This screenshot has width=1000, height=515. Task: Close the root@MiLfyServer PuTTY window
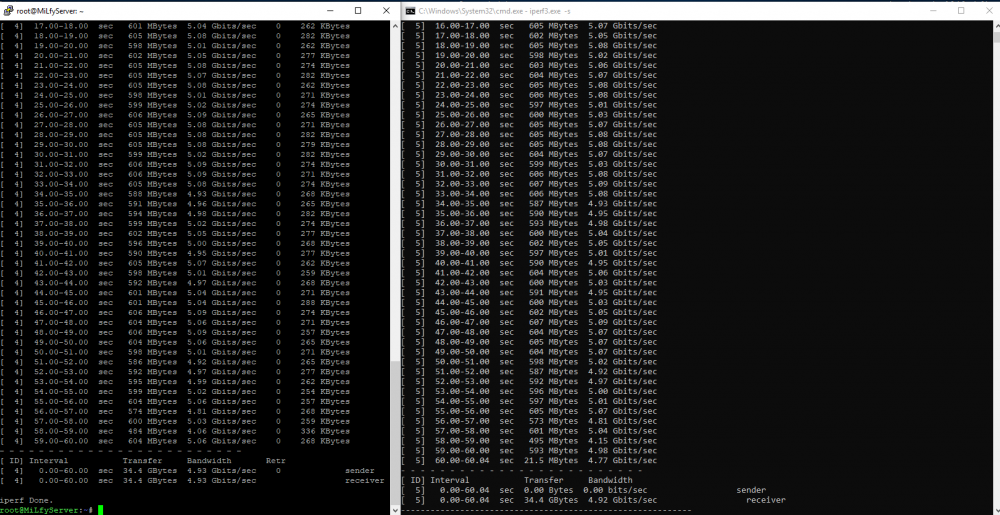tap(386, 10)
